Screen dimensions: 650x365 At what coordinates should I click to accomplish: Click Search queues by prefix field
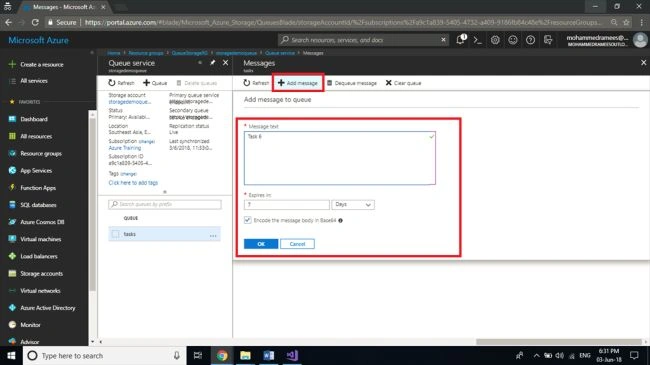point(165,204)
